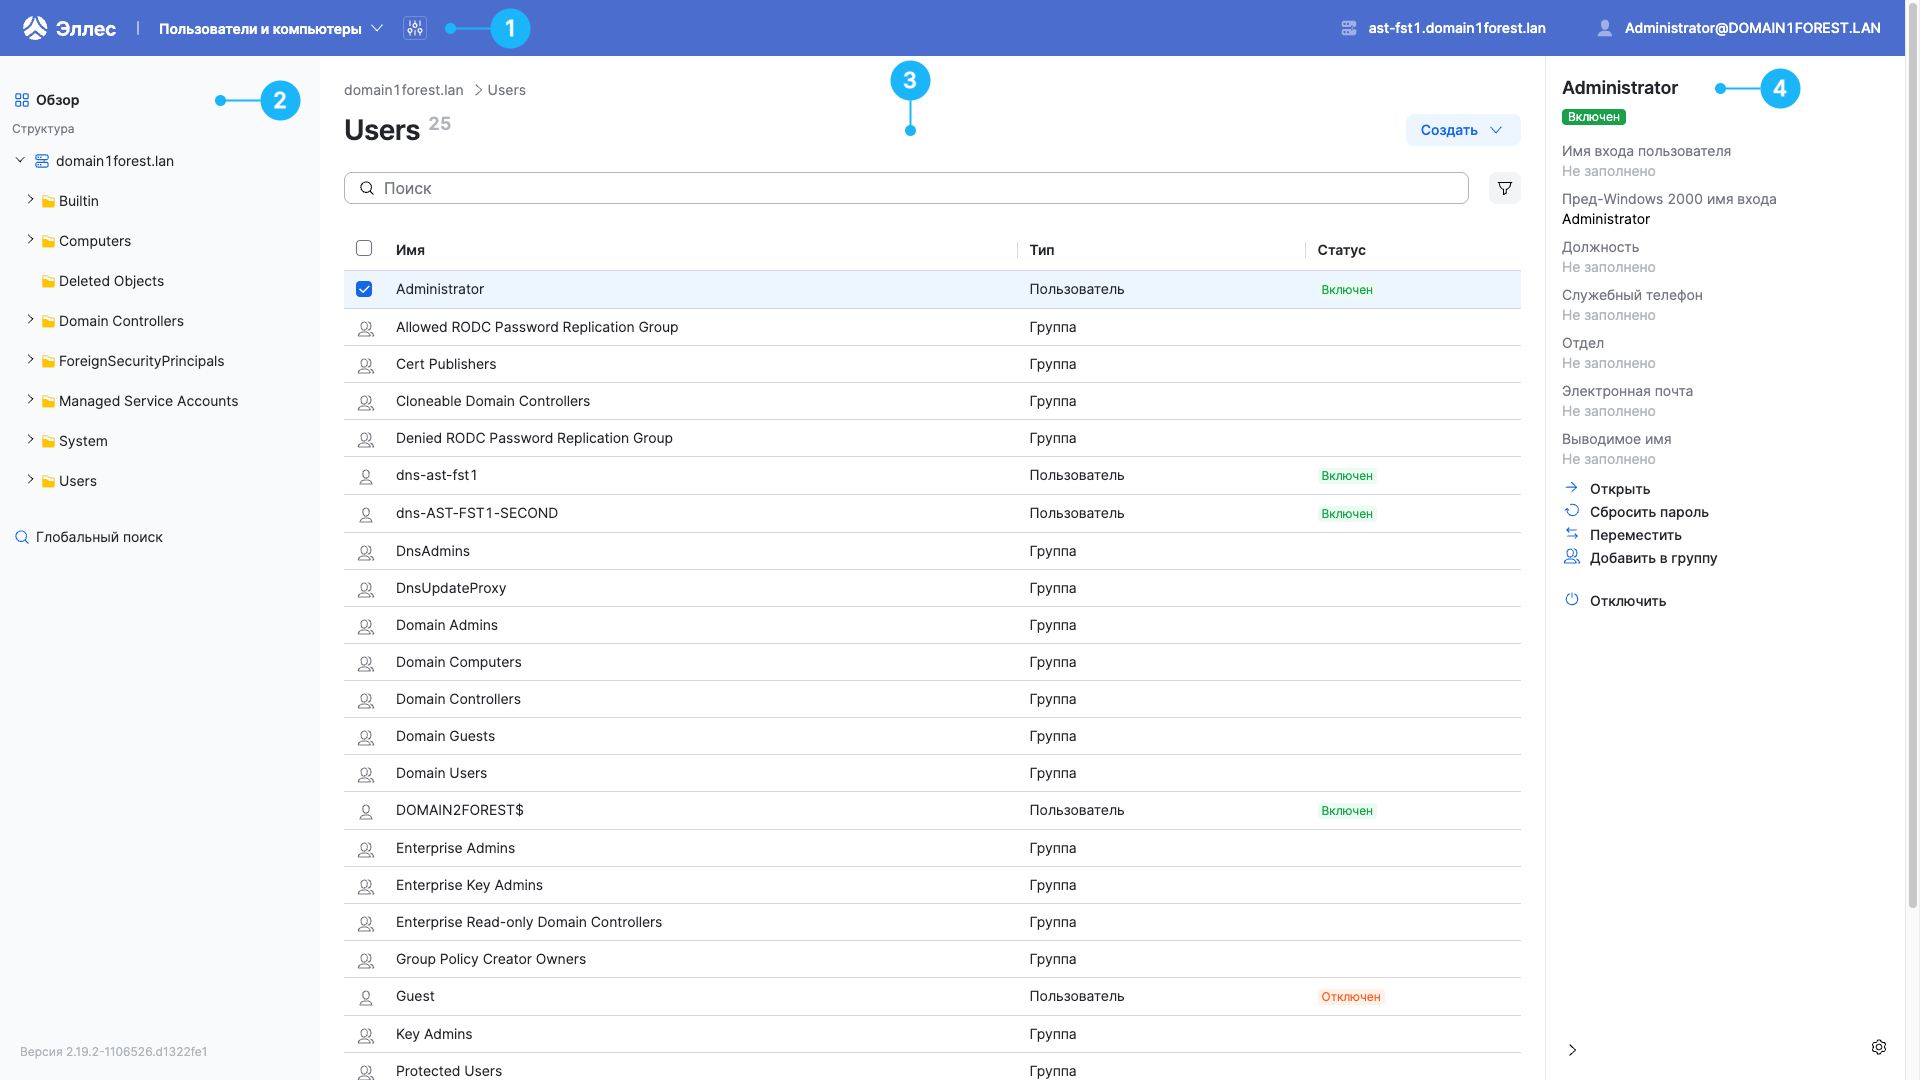This screenshot has width=1921, height=1080.
Task: Click the Сбросить пароль reset password icon
Action: coord(1572,510)
